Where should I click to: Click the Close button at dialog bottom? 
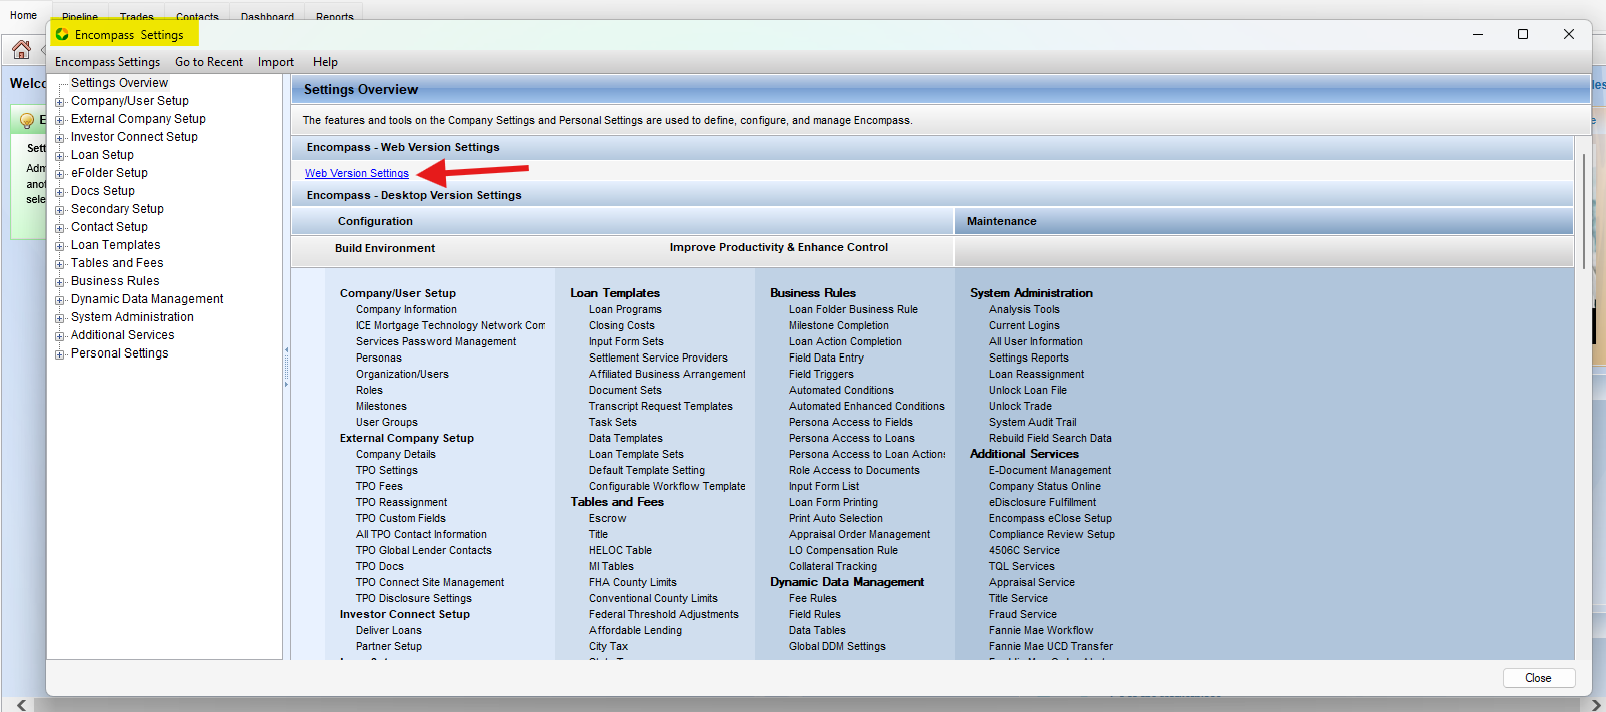pos(1538,678)
